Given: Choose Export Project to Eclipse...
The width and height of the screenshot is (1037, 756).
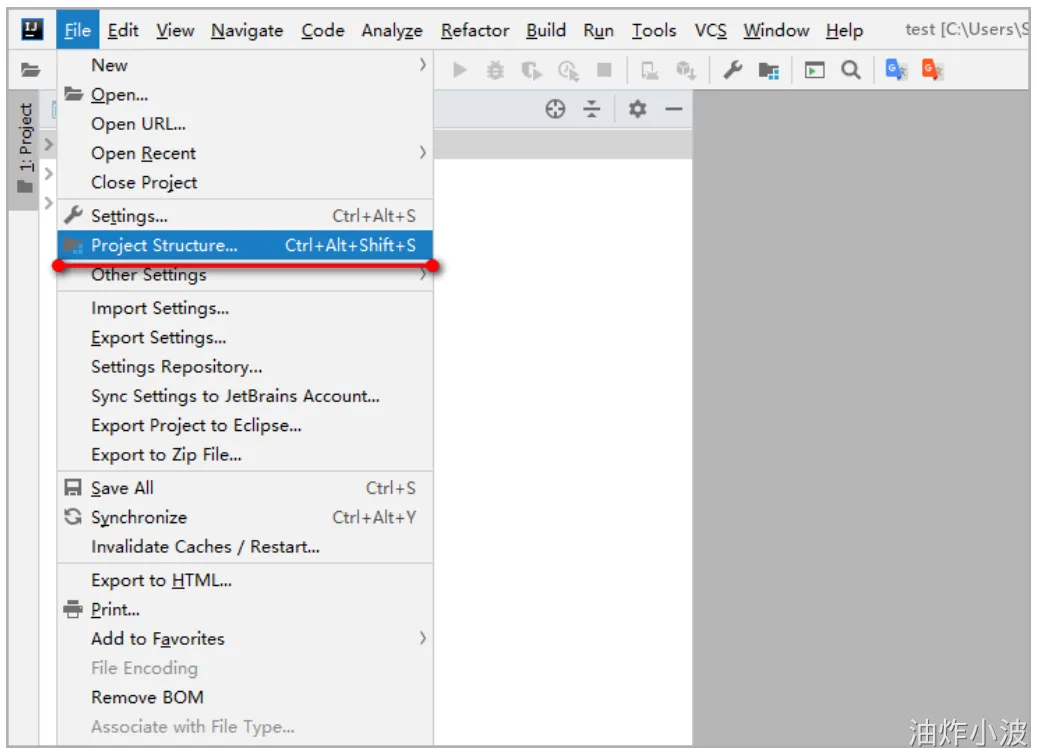Looking at the screenshot, I should pos(245,425).
